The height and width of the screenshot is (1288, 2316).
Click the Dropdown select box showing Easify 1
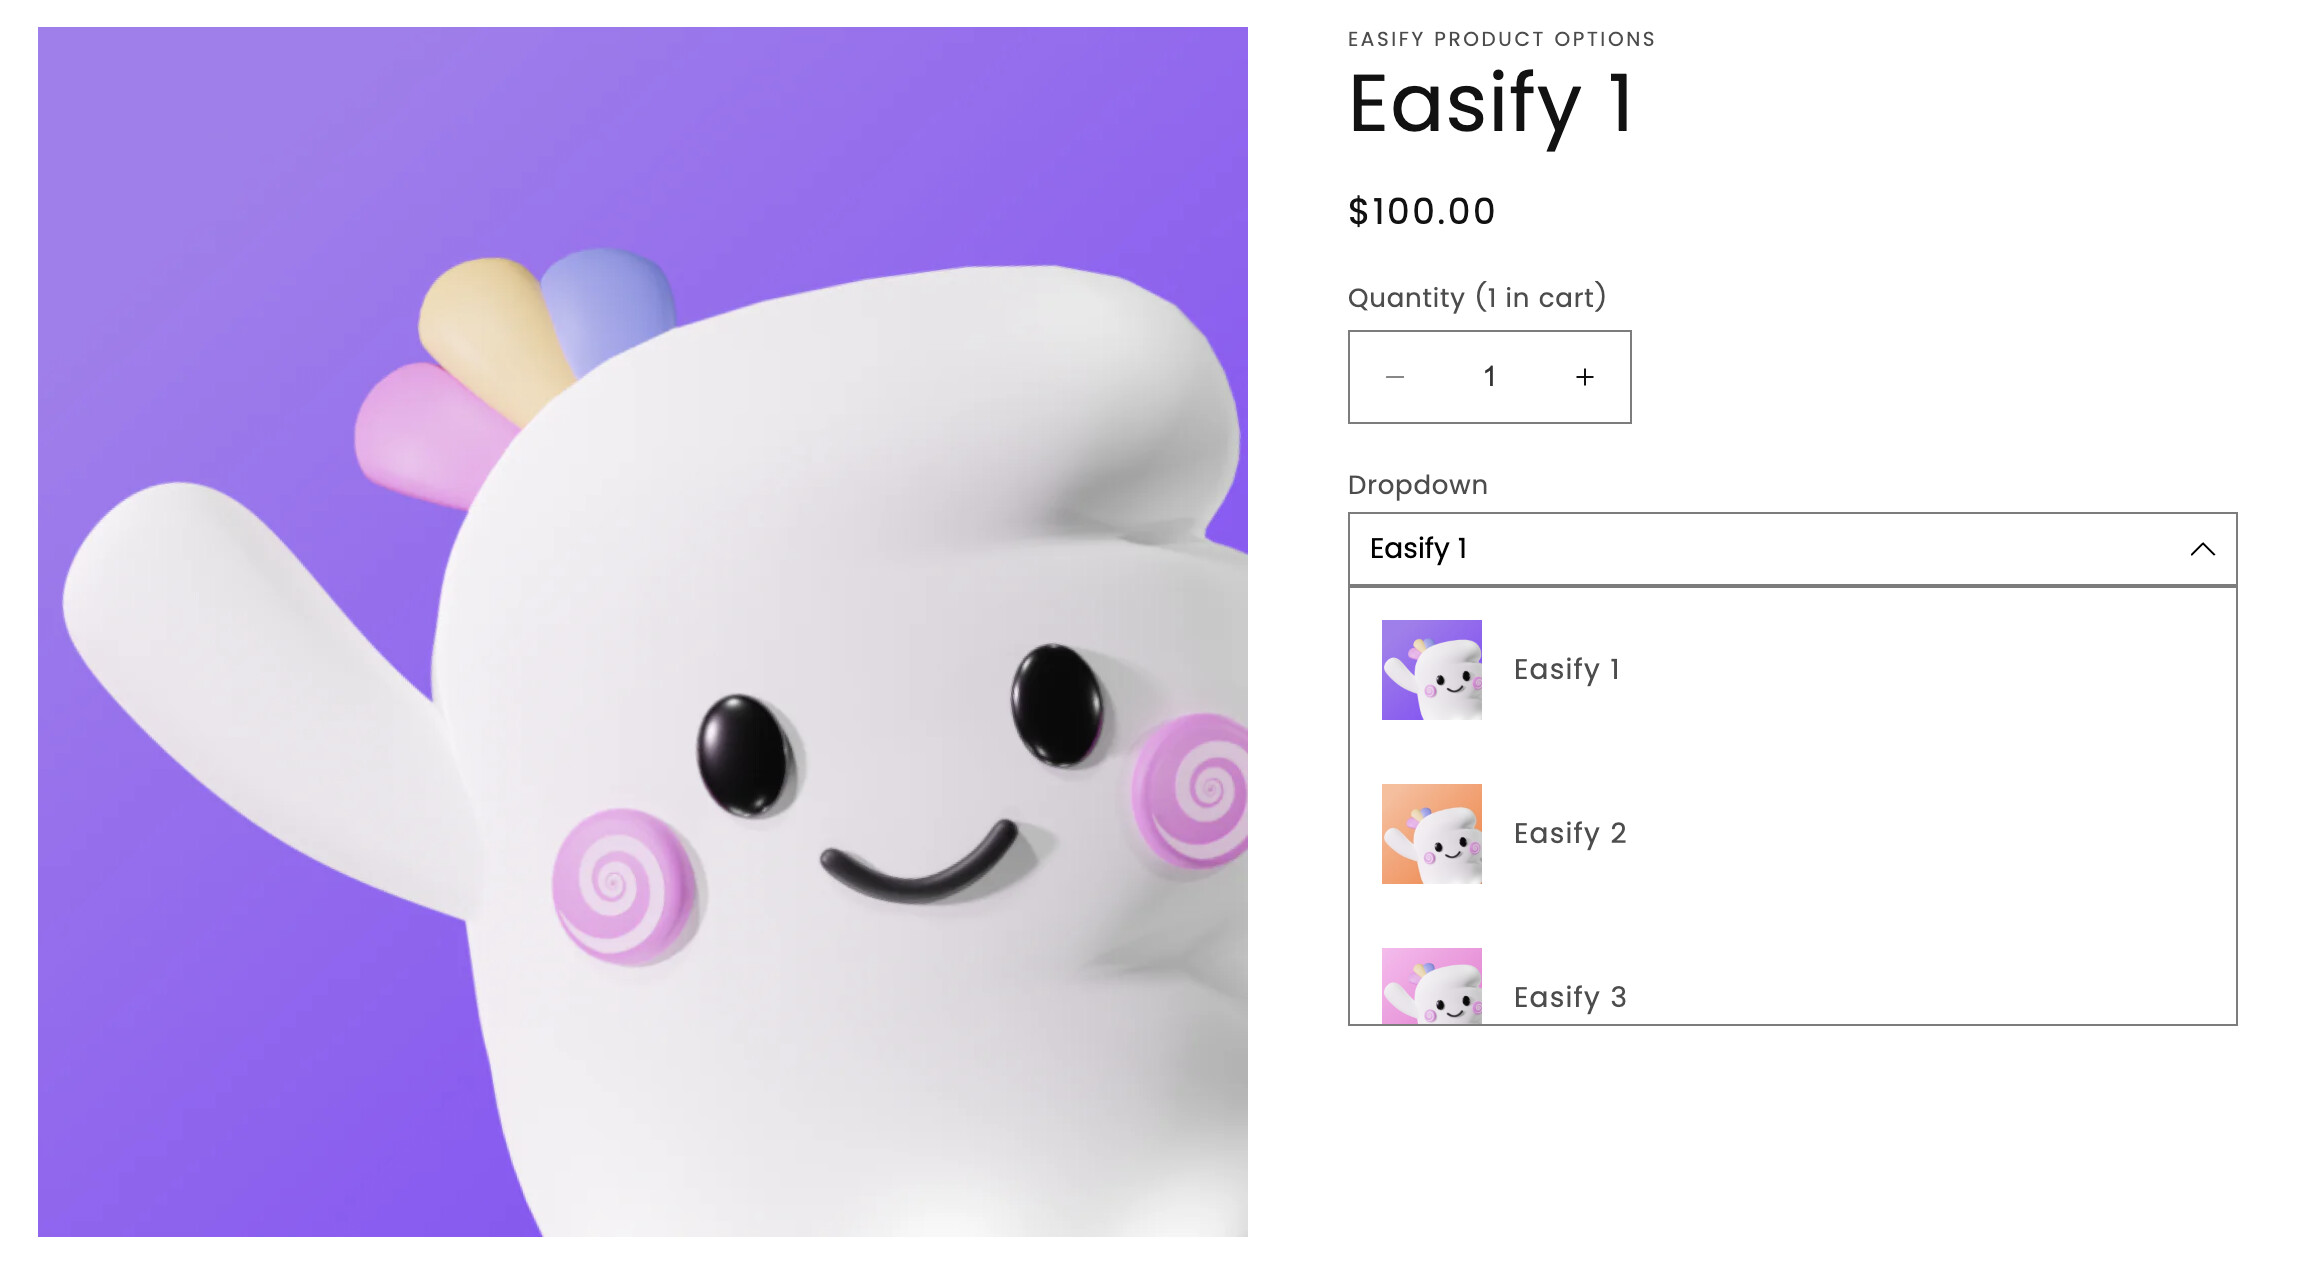(1793, 549)
